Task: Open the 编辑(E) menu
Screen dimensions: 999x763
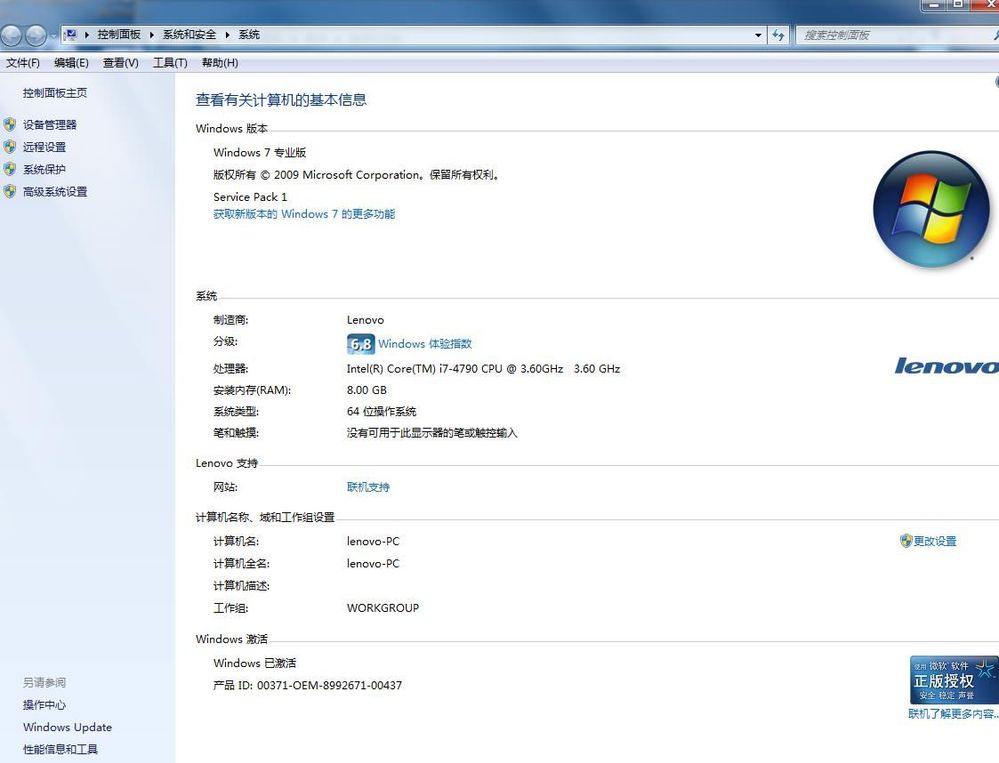Action: (71, 62)
